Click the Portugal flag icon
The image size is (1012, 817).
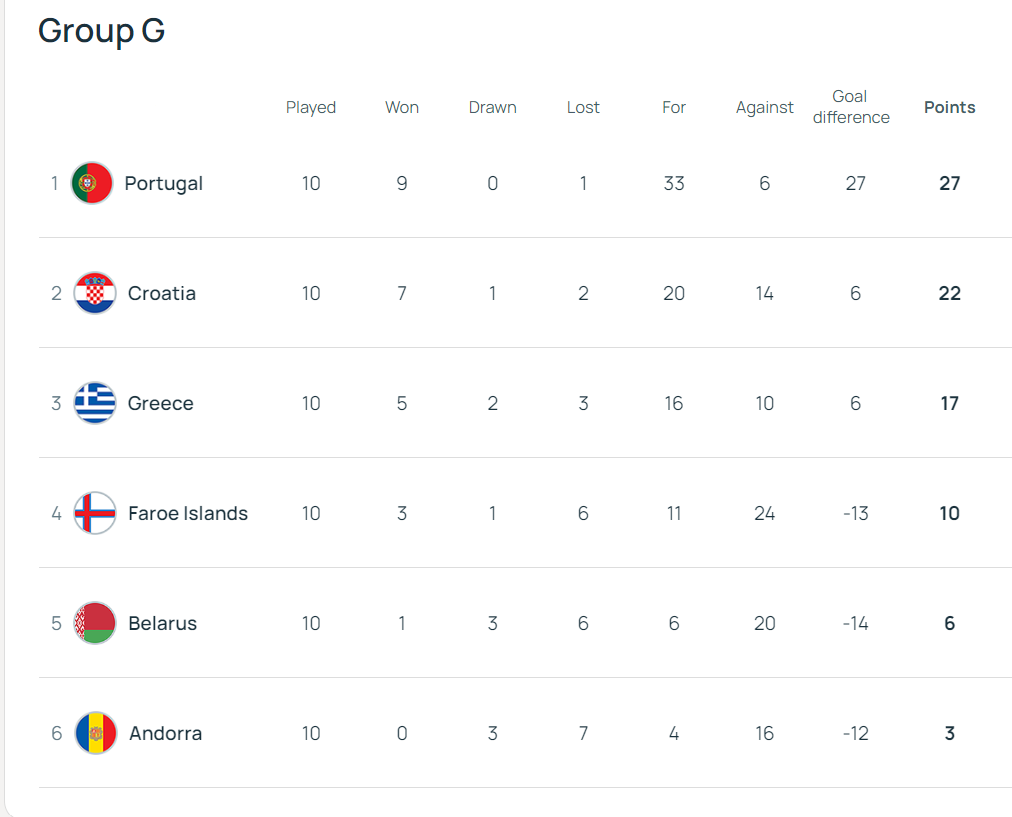click(x=92, y=183)
